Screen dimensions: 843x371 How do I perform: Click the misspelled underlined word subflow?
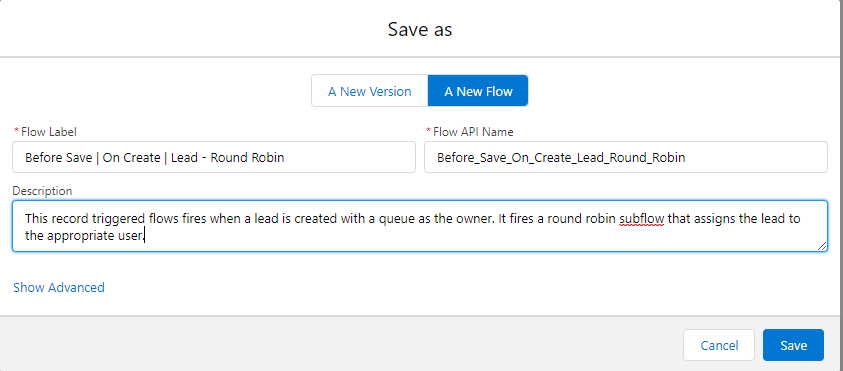[642, 219]
